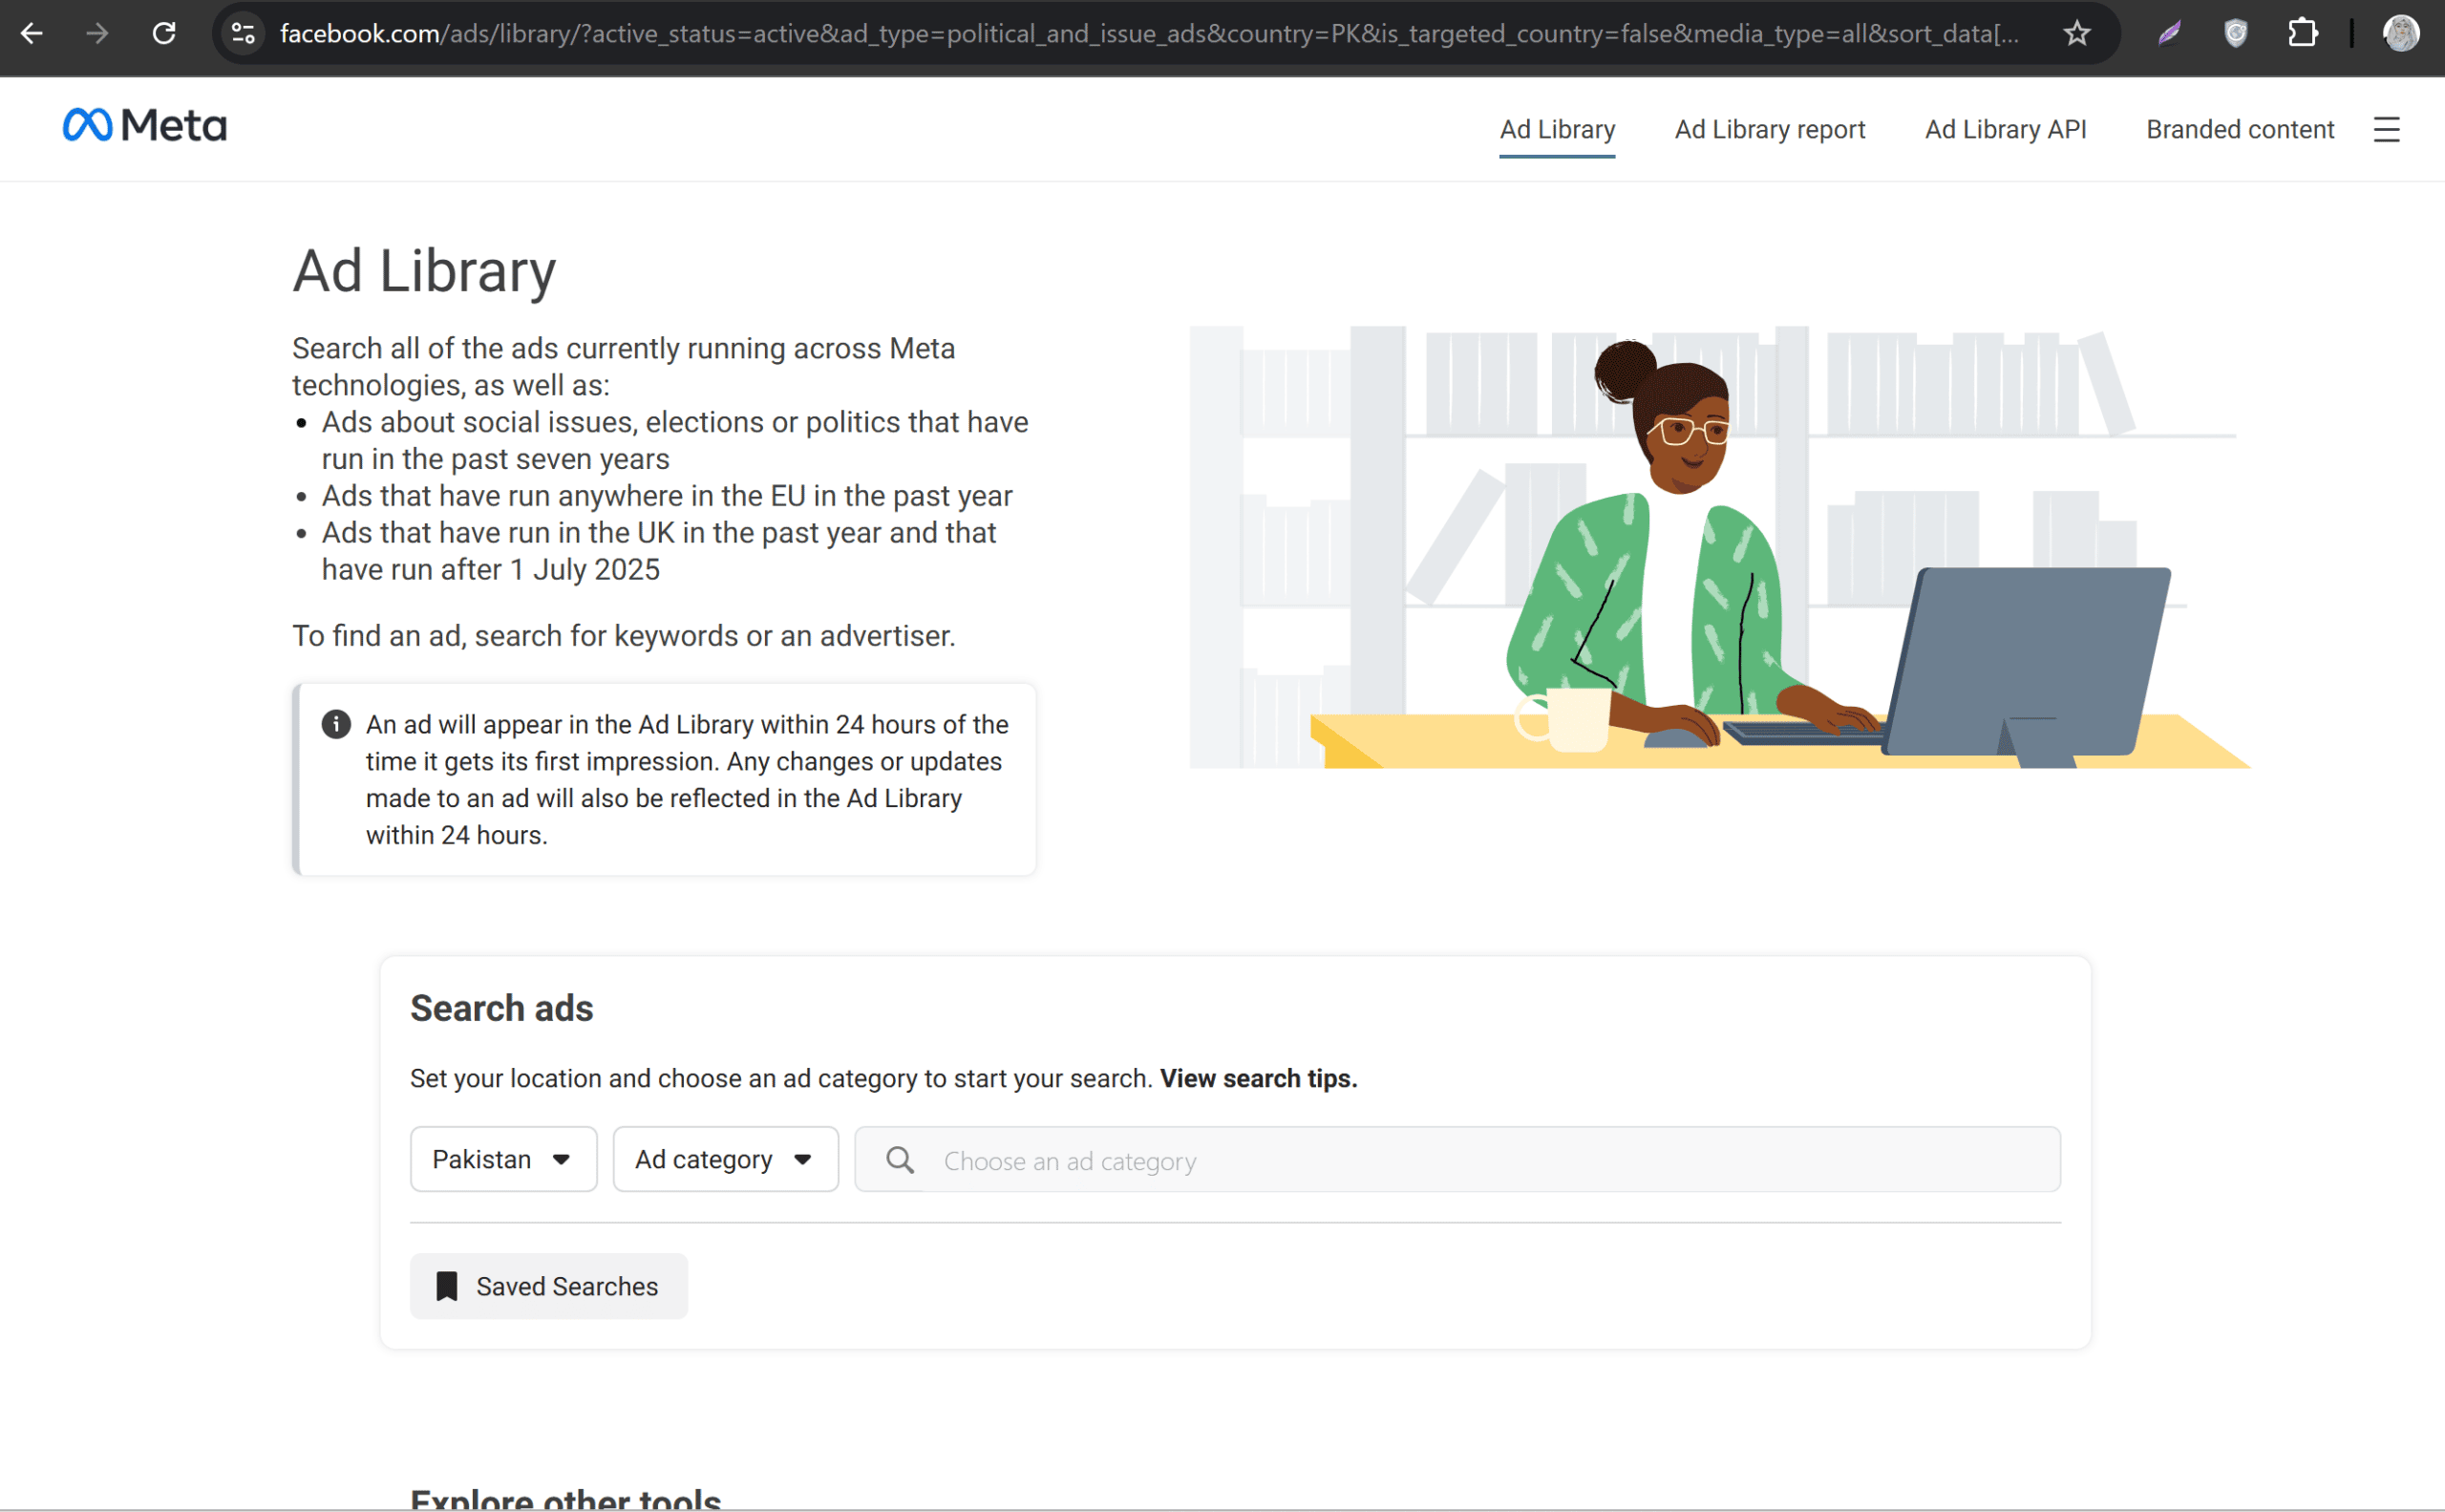Open the shield extension icon
The height and width of the screenshot is (1512, 2445).
[x=2236, y=33]
